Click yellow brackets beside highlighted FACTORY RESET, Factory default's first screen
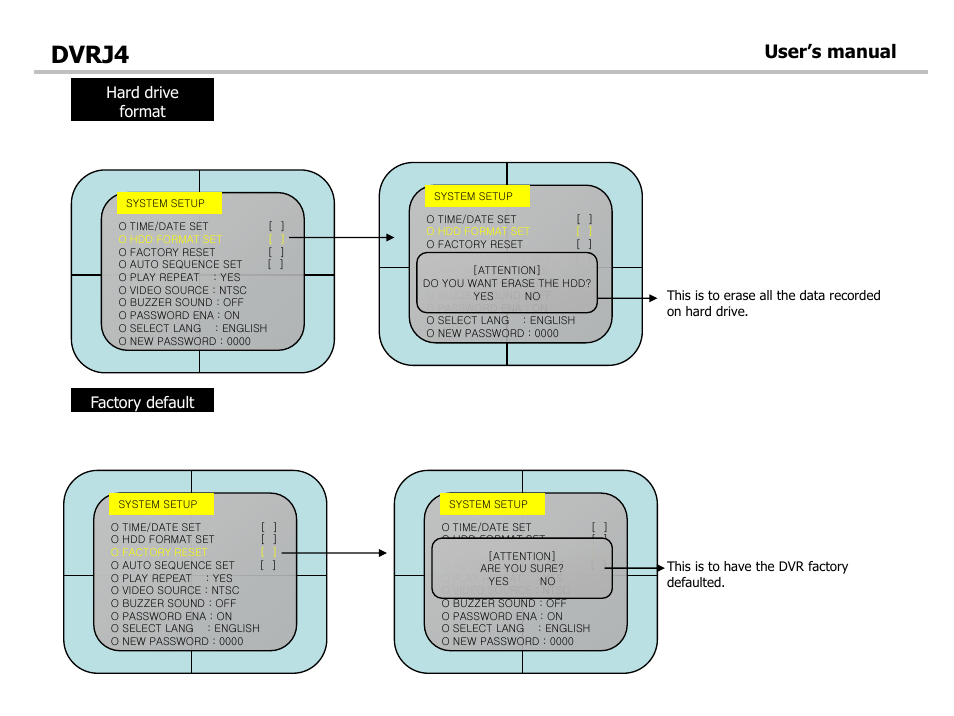The width and height of the screenshot is (954, 716). click(x=268, y=552)
